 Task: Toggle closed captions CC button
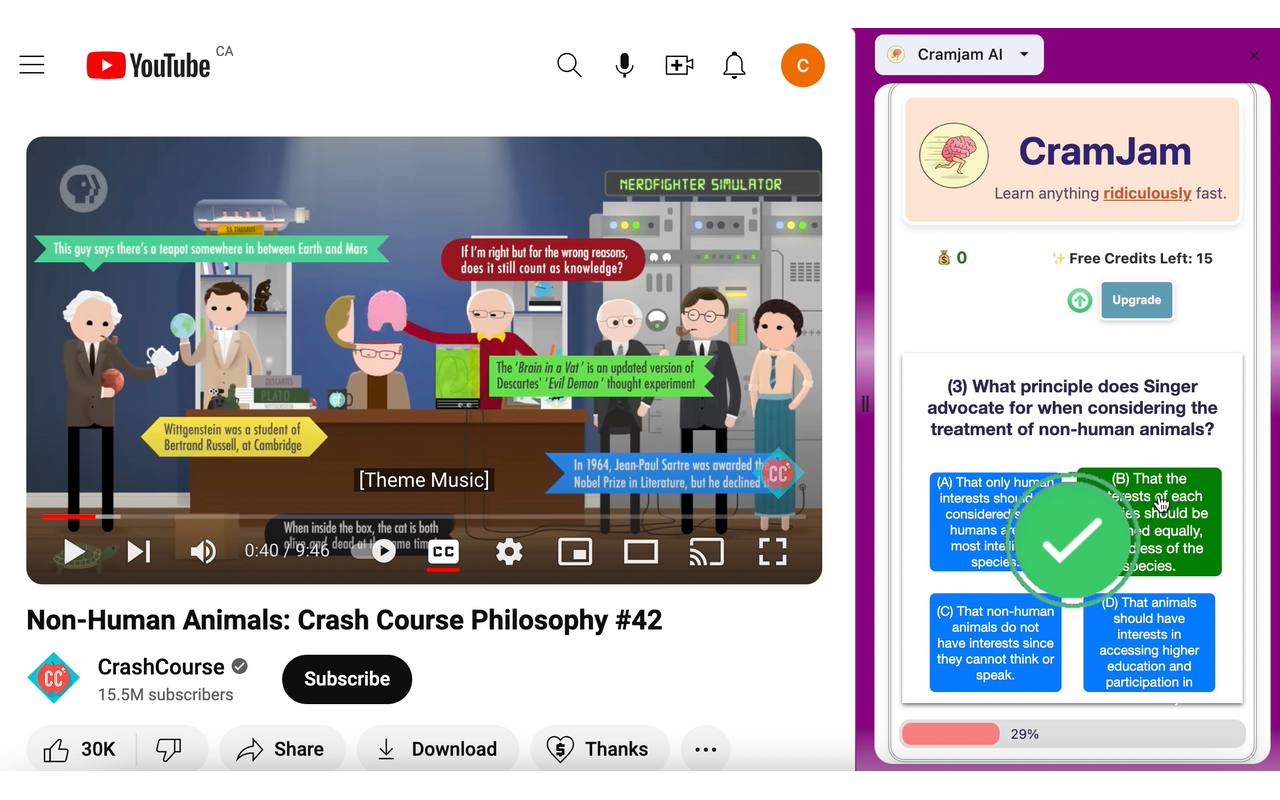[x=443, y=551]
